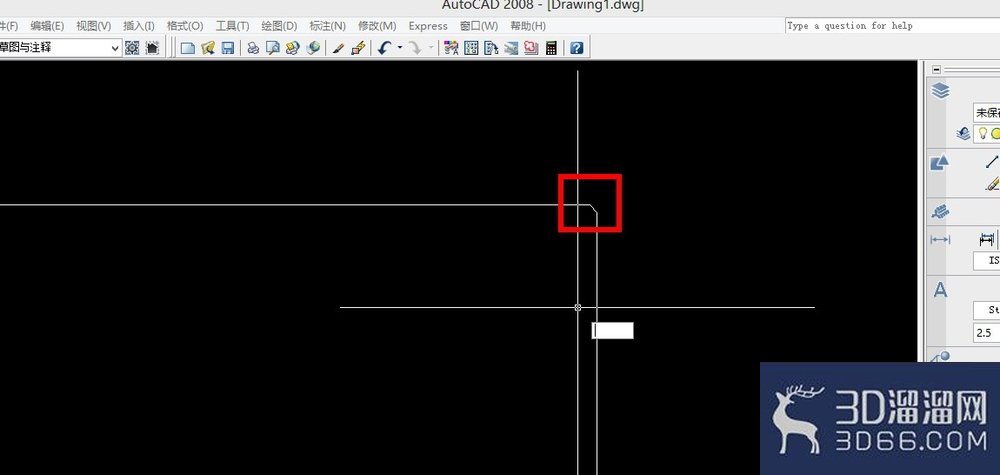This screenshot has width=1000, height=475.
Task: Open Markup Set Manager icon
Action: click(531, 48)
